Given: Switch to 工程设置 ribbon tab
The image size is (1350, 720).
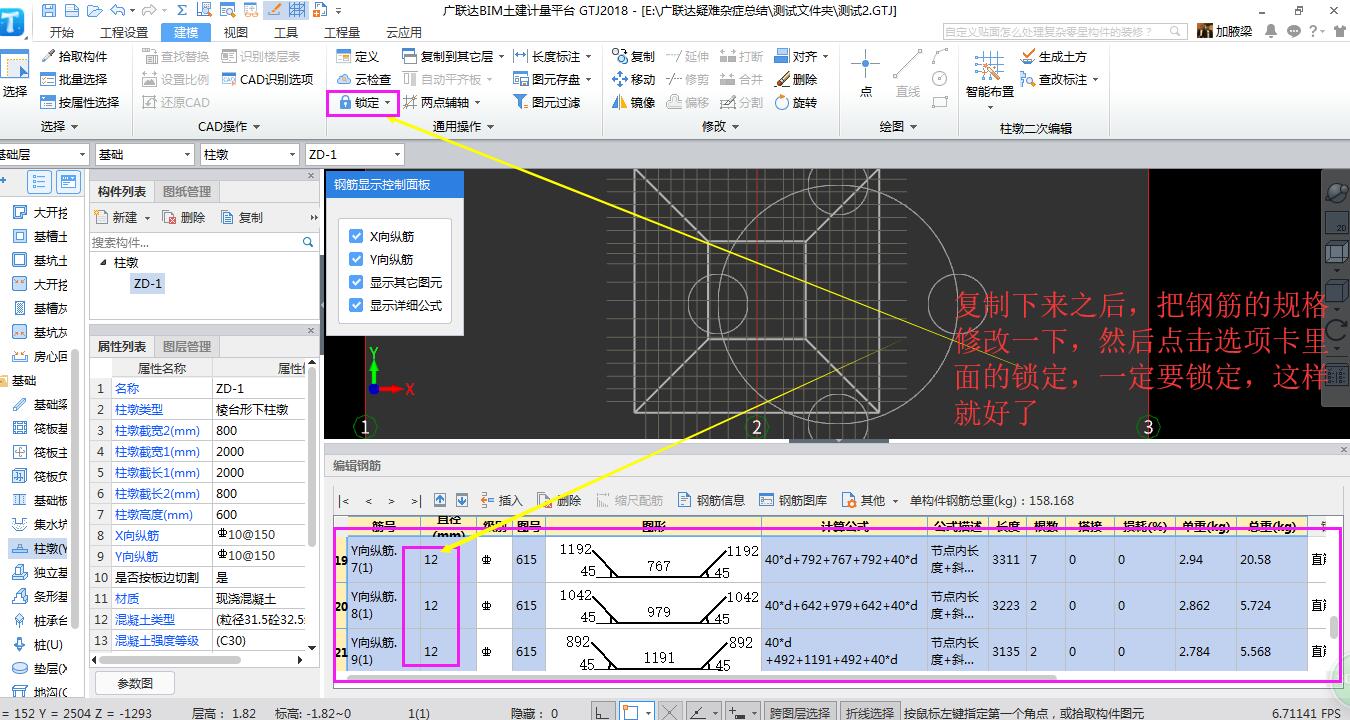Looking at the screenshot, I should coord(124,32).
